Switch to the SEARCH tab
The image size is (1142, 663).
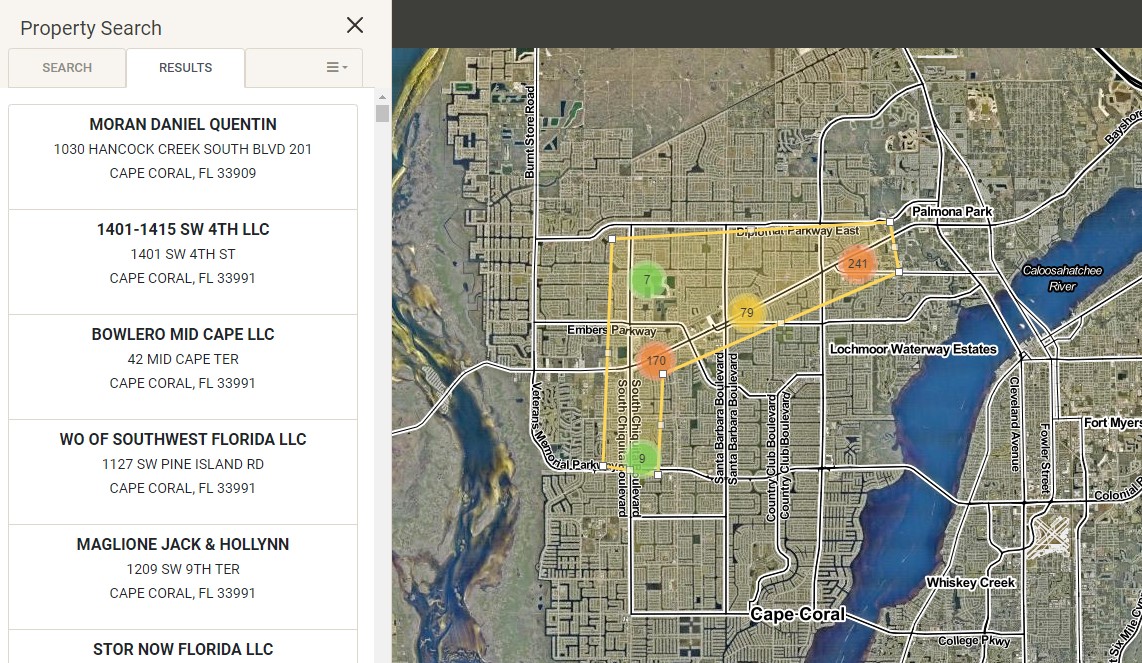click(x=67, y=68)
